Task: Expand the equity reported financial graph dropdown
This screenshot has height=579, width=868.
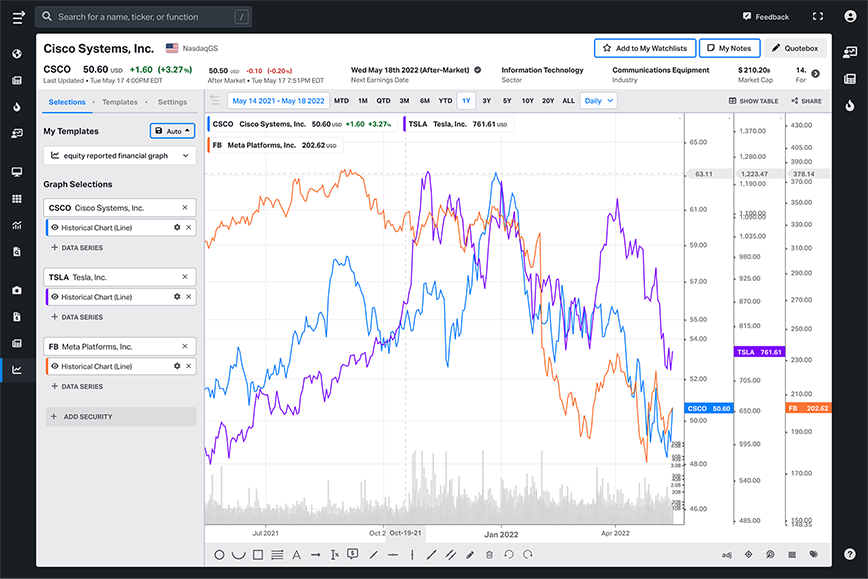Action: (x=119, y=155)
